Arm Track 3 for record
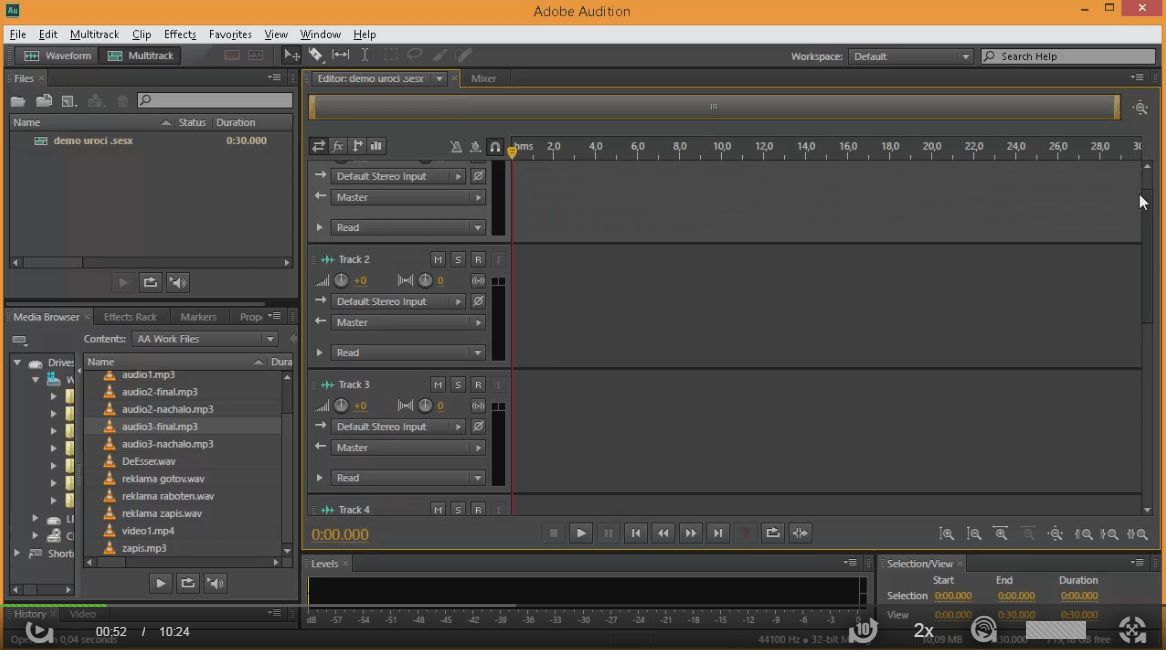Viewport: 1166px width, 650px height. [x=478, y=384]
